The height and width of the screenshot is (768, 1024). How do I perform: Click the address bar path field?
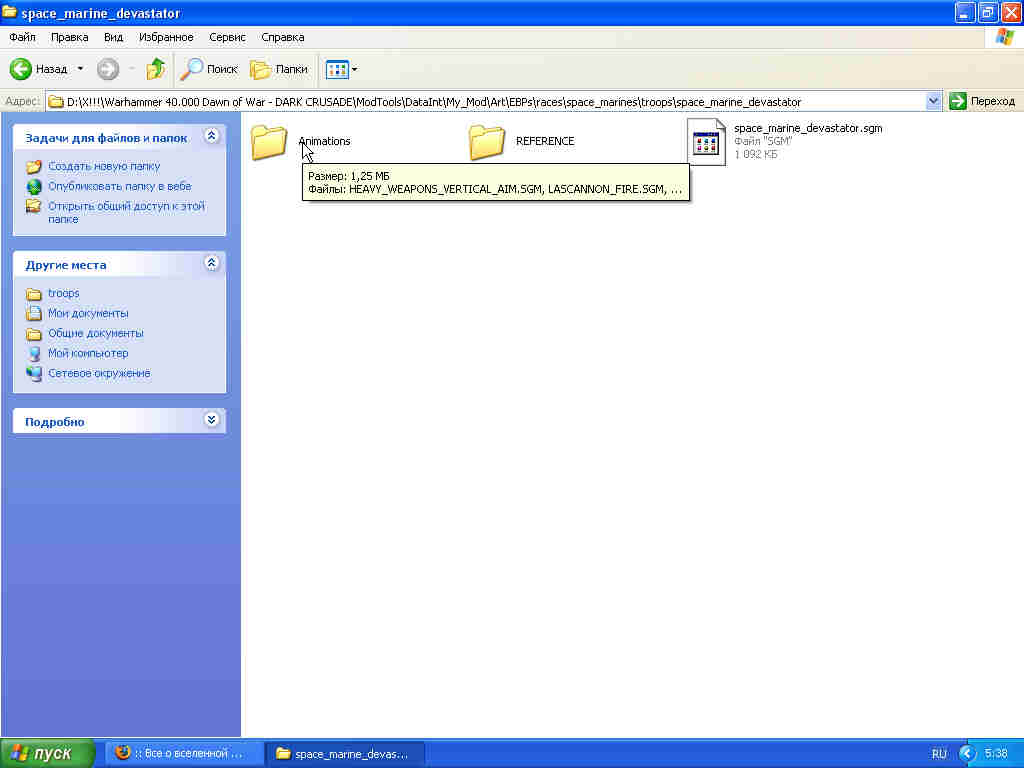[487, 101]
